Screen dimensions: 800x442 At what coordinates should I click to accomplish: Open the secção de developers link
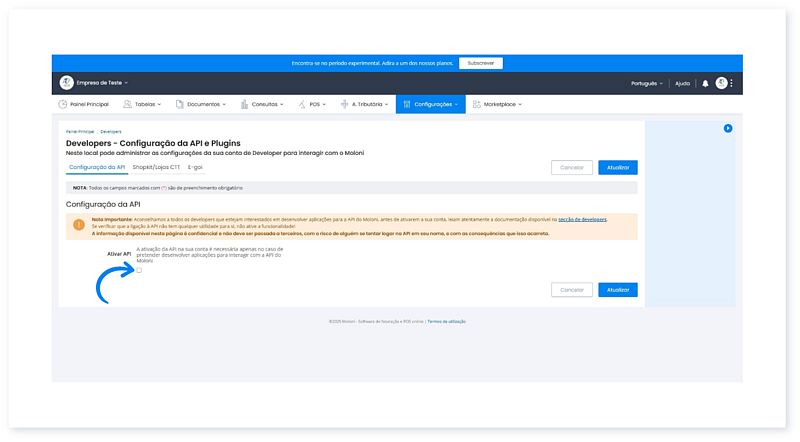(584, 218)
